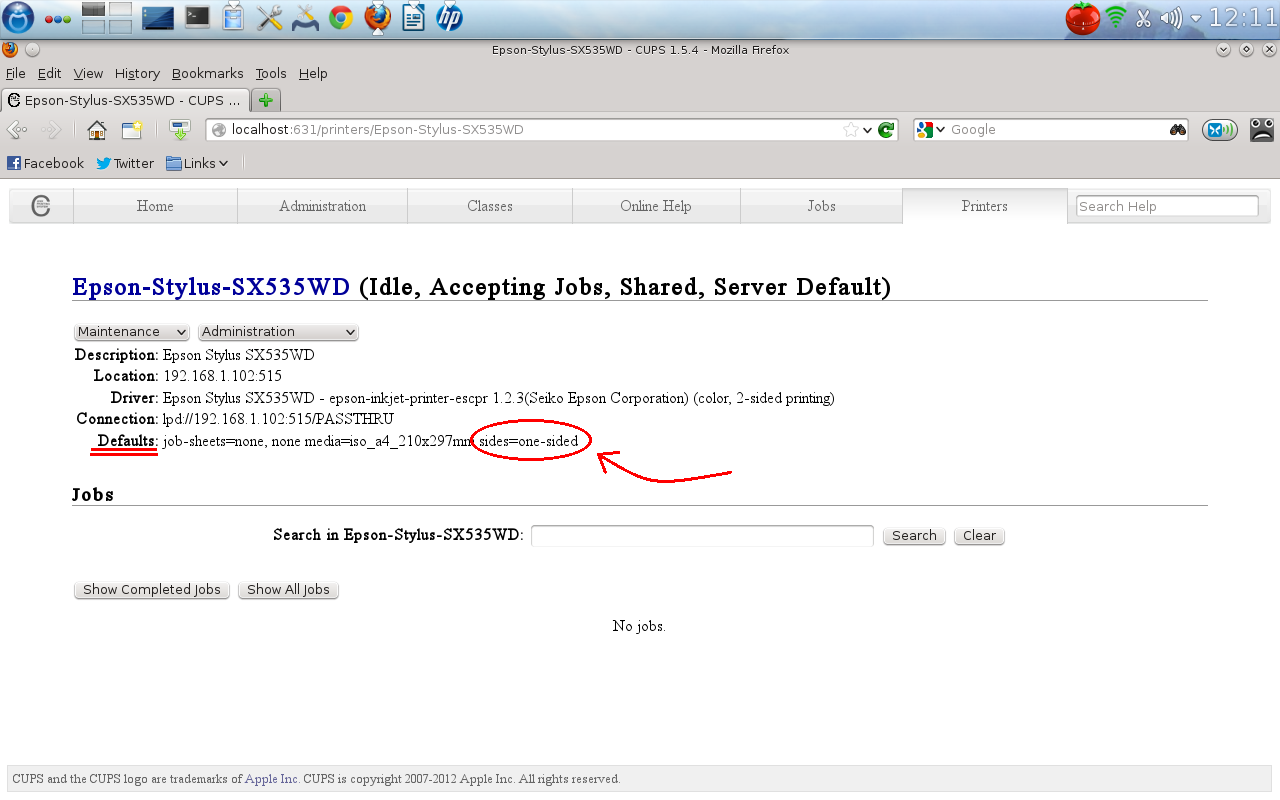
Task: Click the Search Help input field
Action: click(1167, 206)
